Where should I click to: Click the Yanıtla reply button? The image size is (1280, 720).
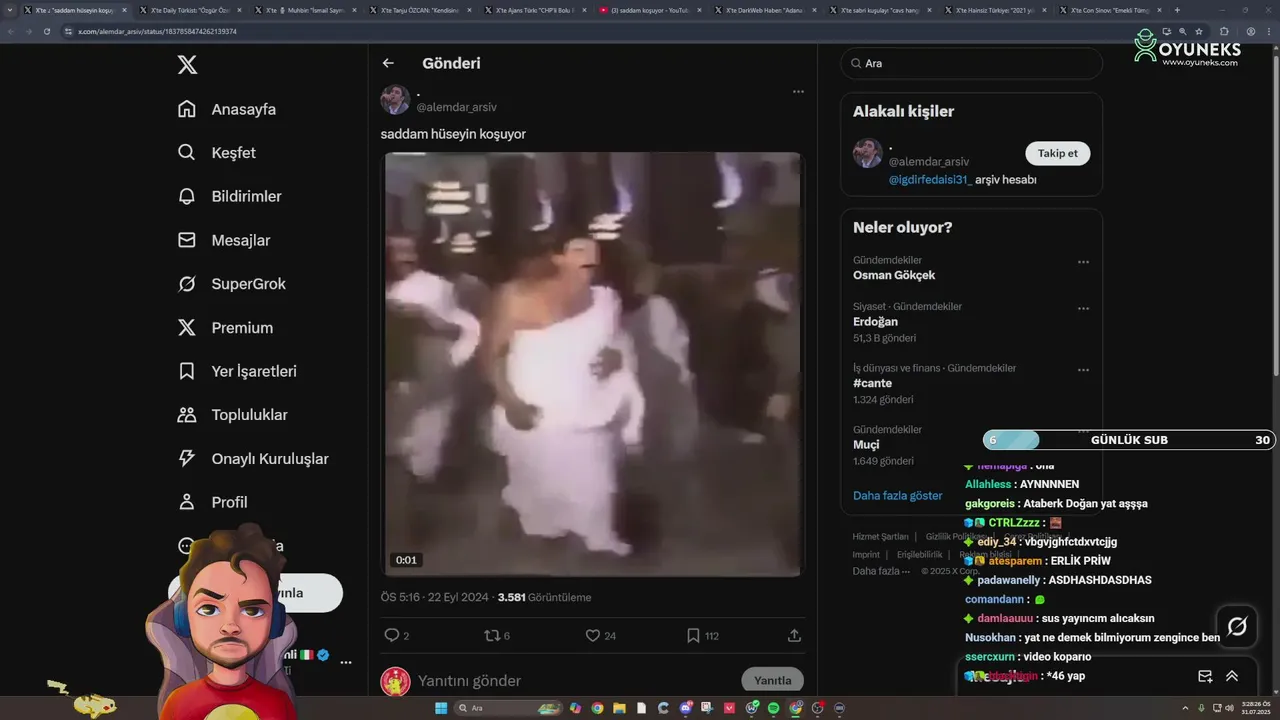pyautogui.click(x=772, y=680)
